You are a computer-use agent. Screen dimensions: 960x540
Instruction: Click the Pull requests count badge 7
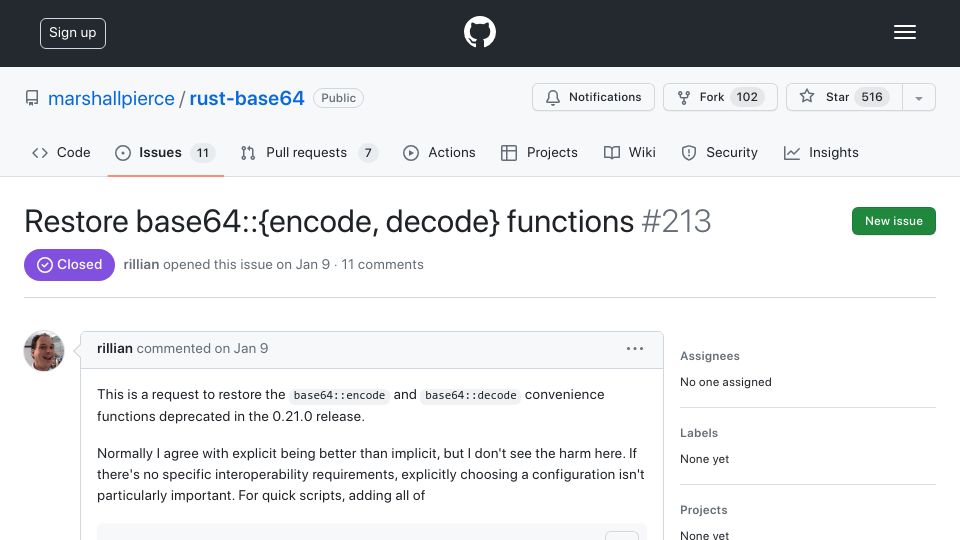pyautogui.click(x=368, y=153)
